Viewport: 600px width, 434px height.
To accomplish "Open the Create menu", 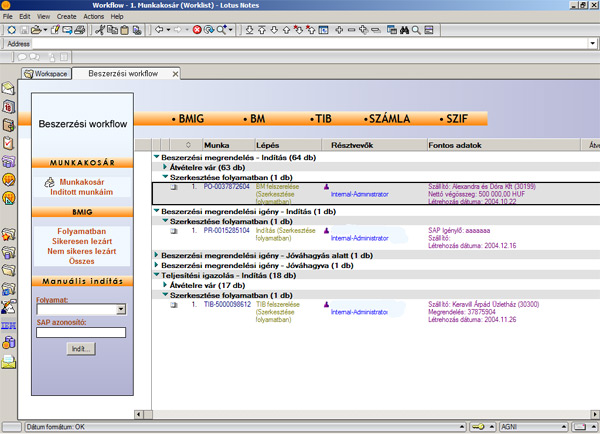I will click(67, 16).
